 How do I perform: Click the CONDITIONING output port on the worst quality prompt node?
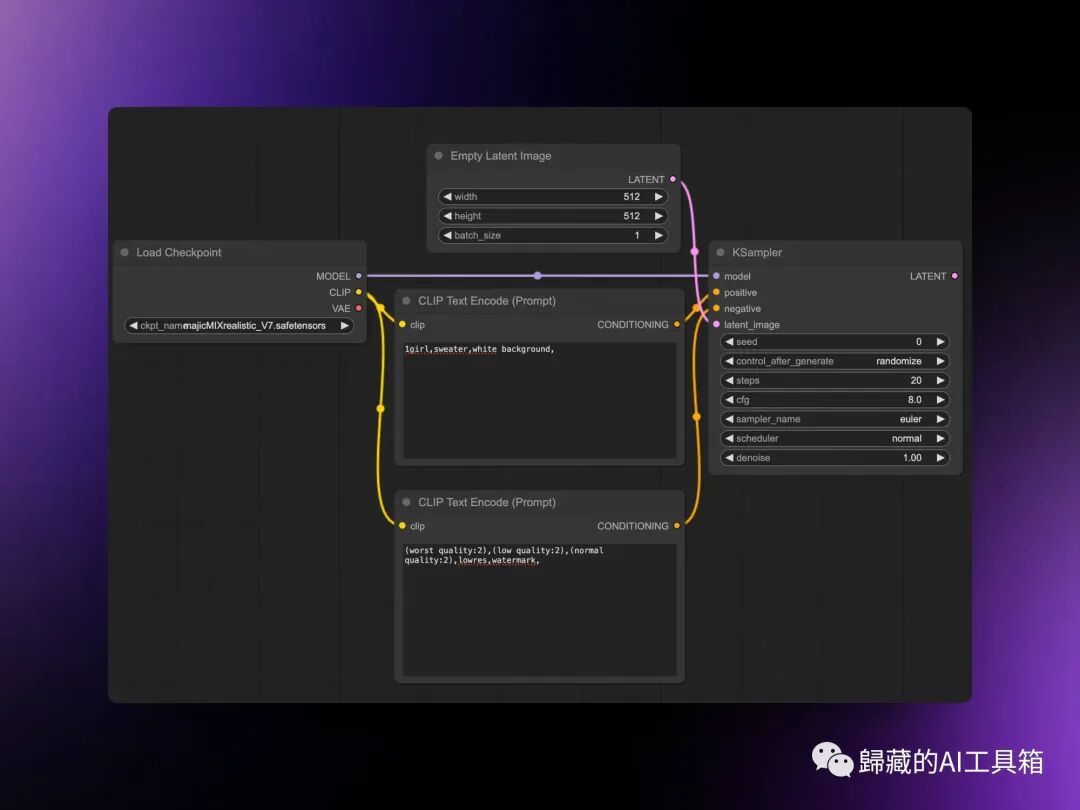click(677, 526)
